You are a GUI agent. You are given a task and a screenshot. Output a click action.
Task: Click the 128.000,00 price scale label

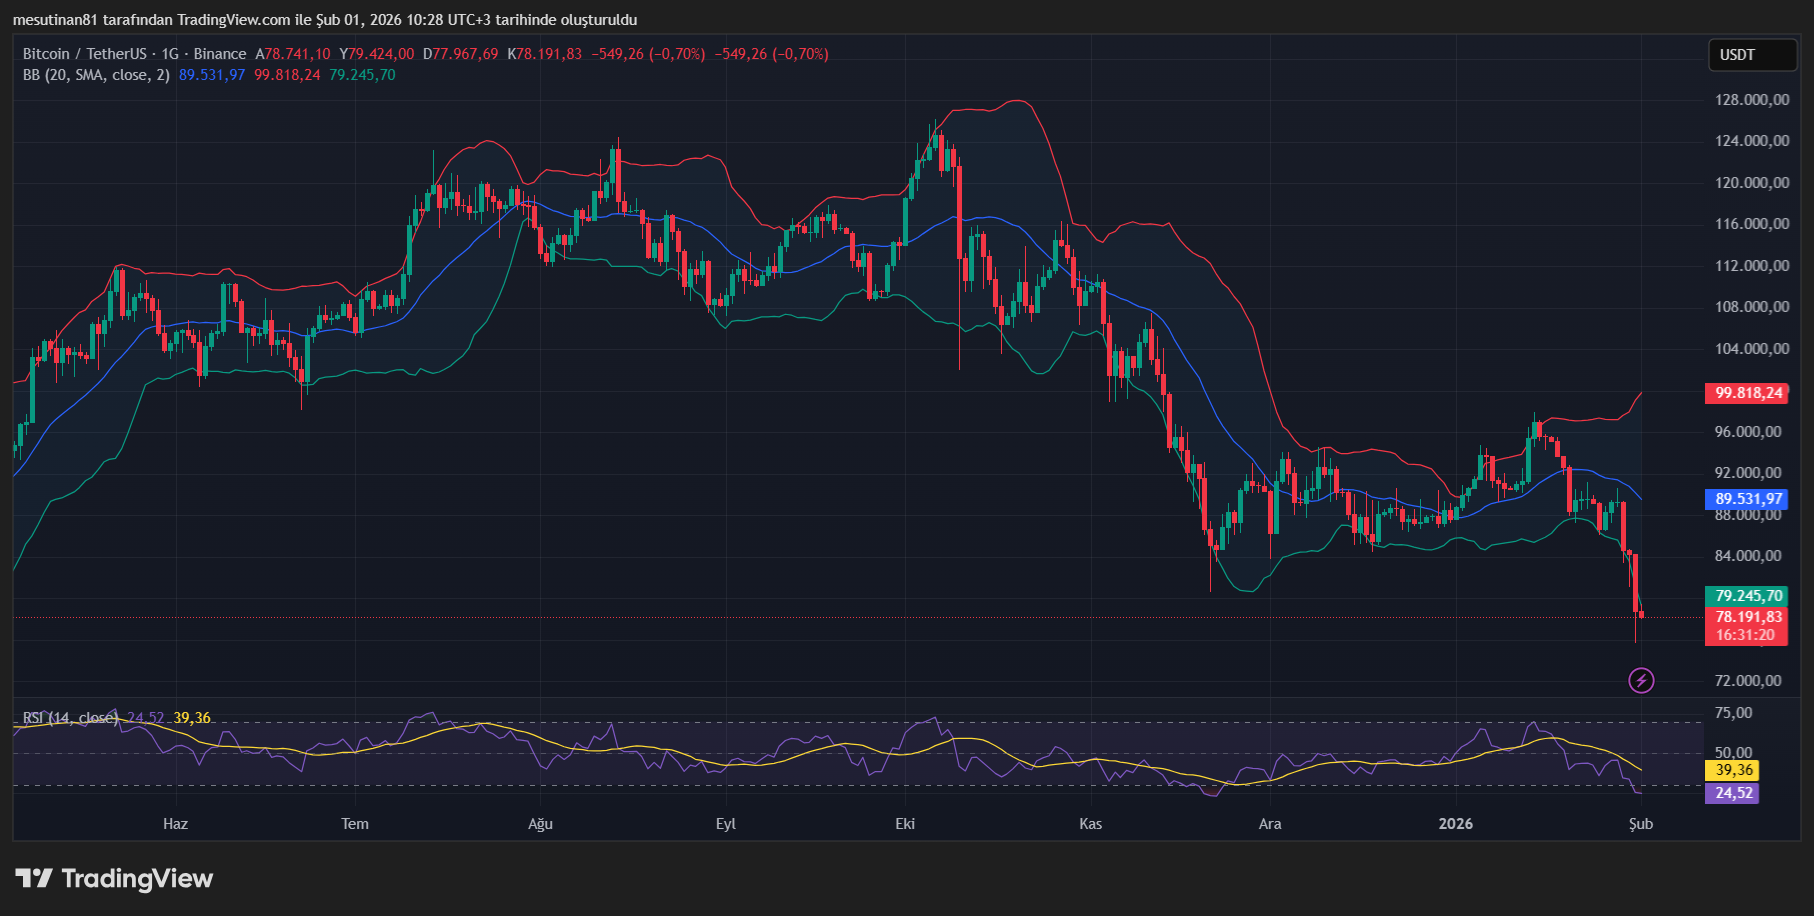[x=1752, y=100]
